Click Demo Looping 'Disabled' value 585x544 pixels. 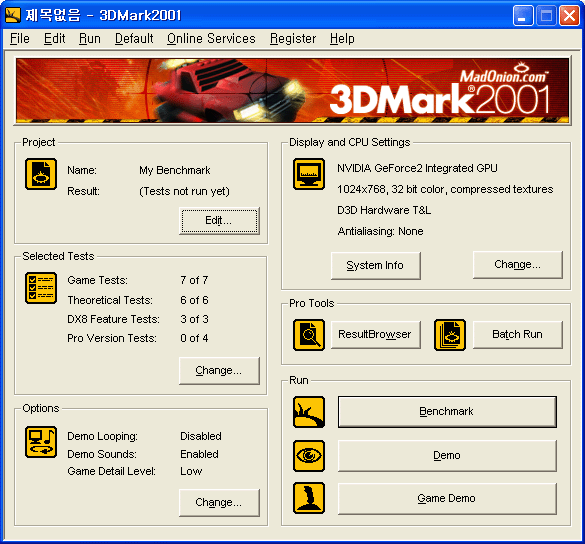(201, 436)
